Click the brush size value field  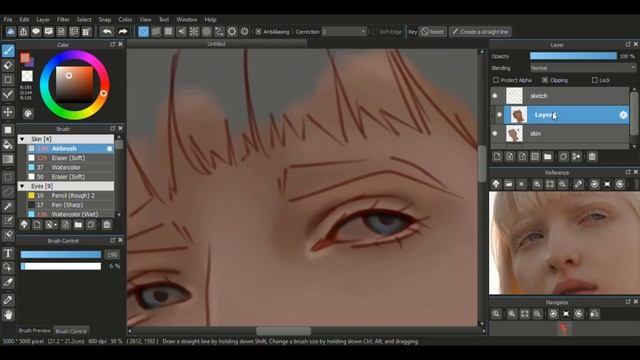pyautogui.click(x=111, y=255)
